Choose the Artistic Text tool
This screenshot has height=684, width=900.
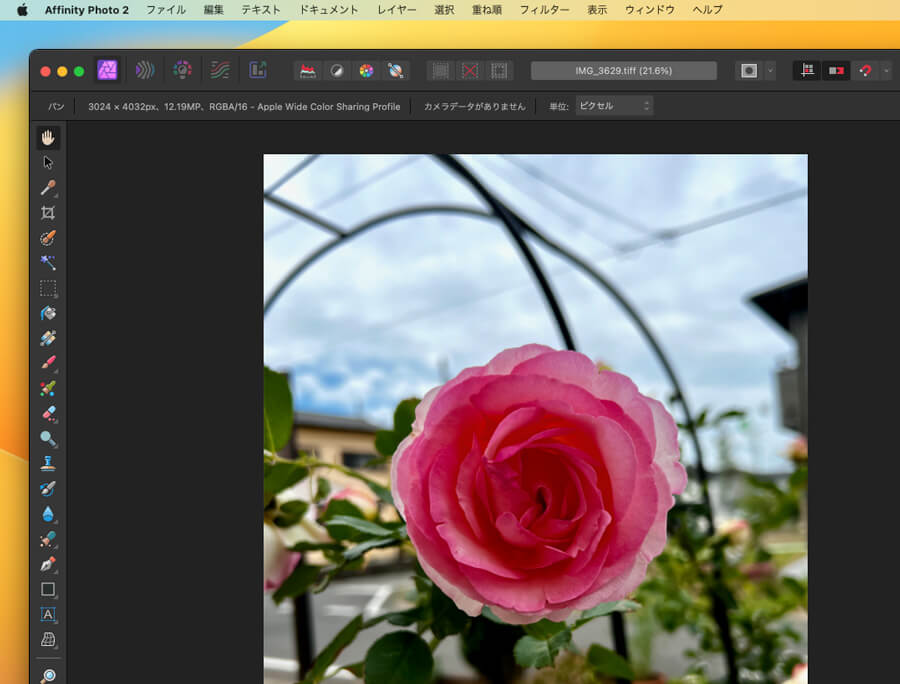[x=47, y=615]
